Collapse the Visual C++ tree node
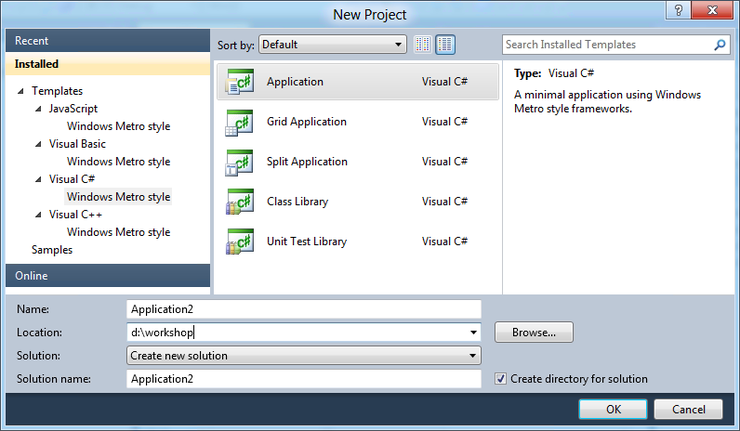This screenshot has width=740, height=431. (x=38, y=215)
